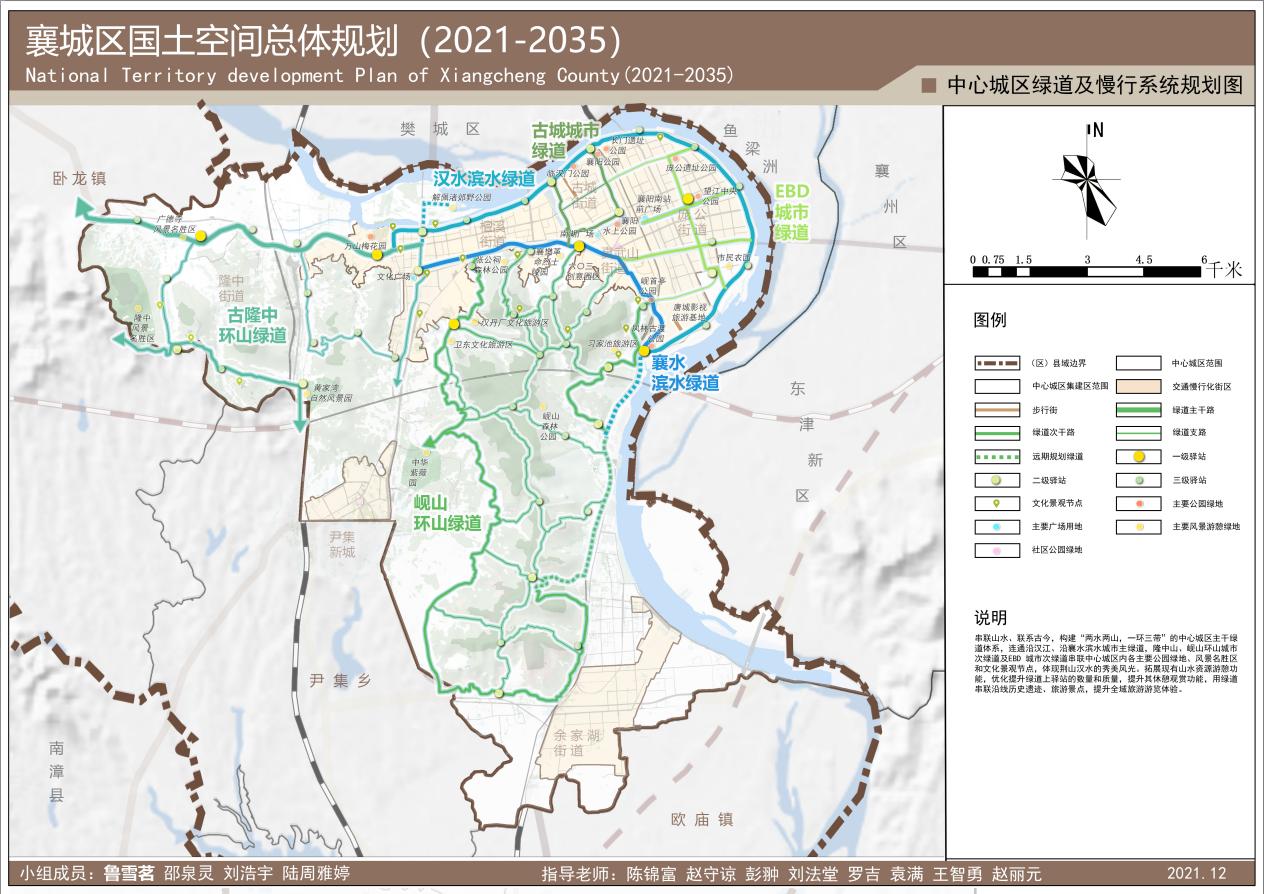Click the 主要公园绿地 red dot in legend
Image resolution: width=1264 pixels, height=894 pixels.
(x=1138, y=503)
